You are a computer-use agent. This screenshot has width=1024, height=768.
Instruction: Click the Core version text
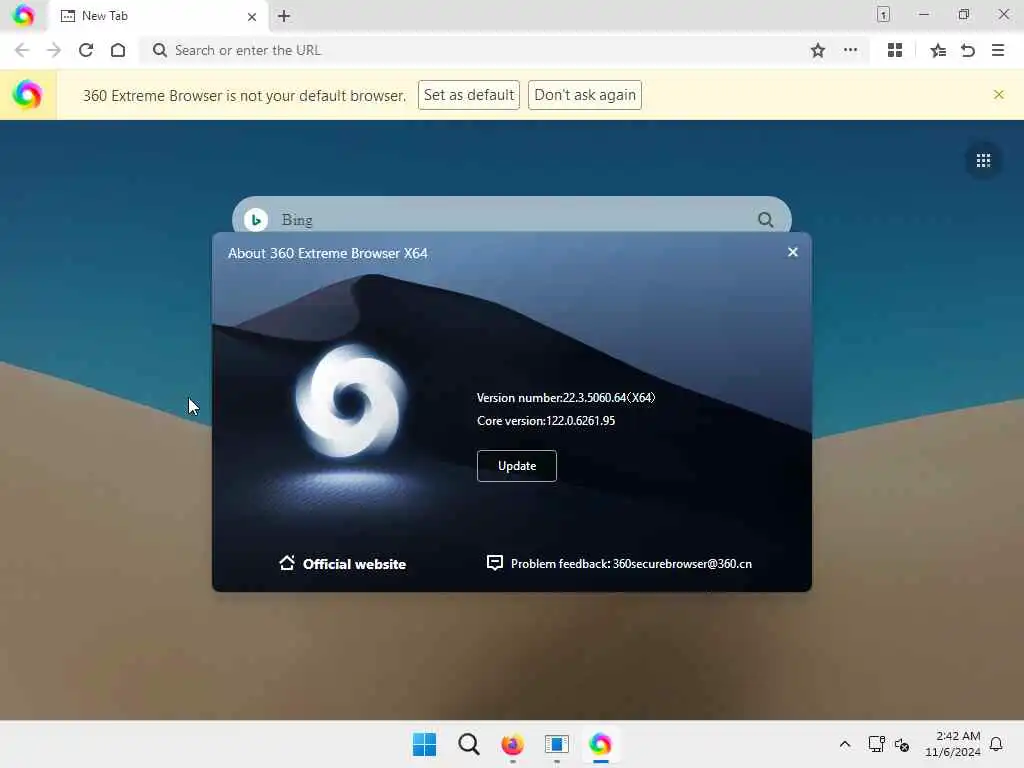point(546,421)
